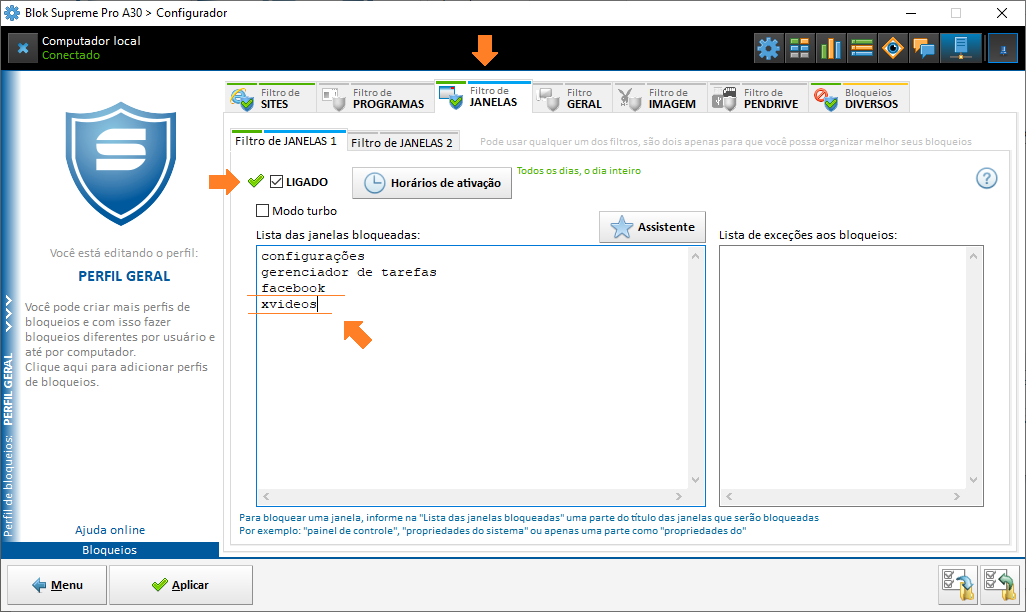Open the Bloqueios DIVERSOS tab
This screenshot has height=612, width=1026.
coord(859,98)
